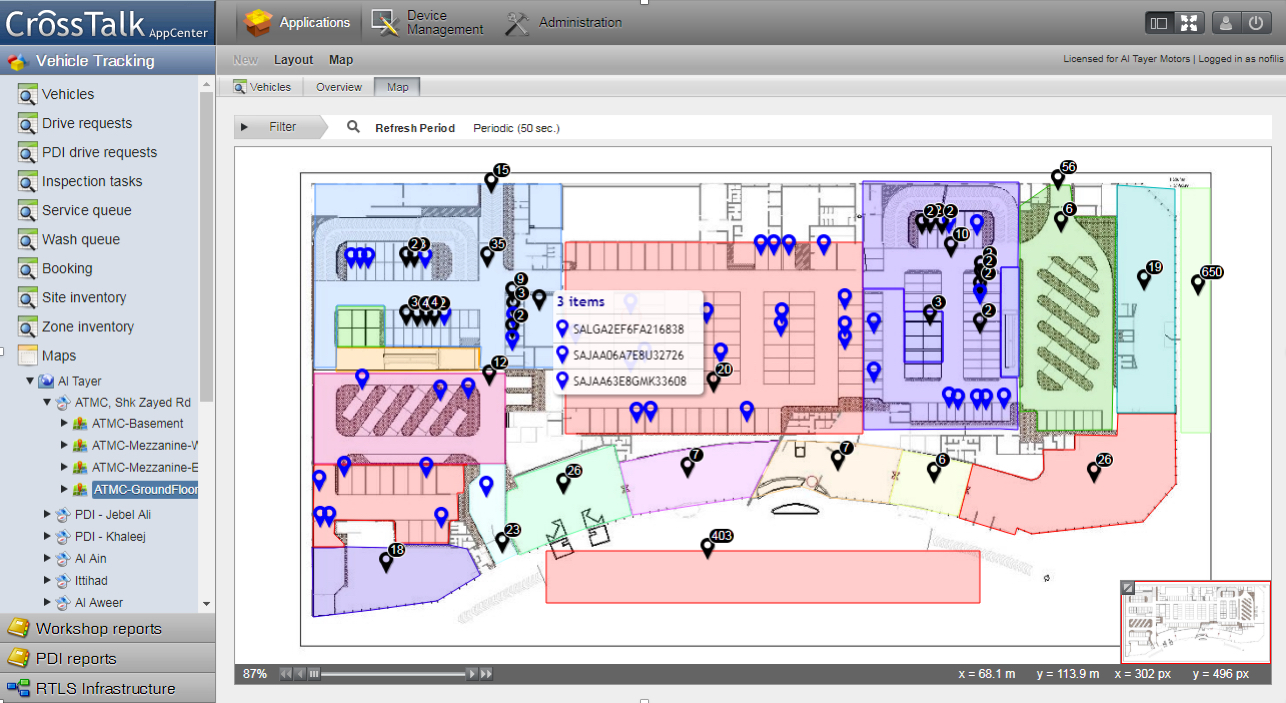Open the user profile icon
1286x703 pixels.
1226,22
